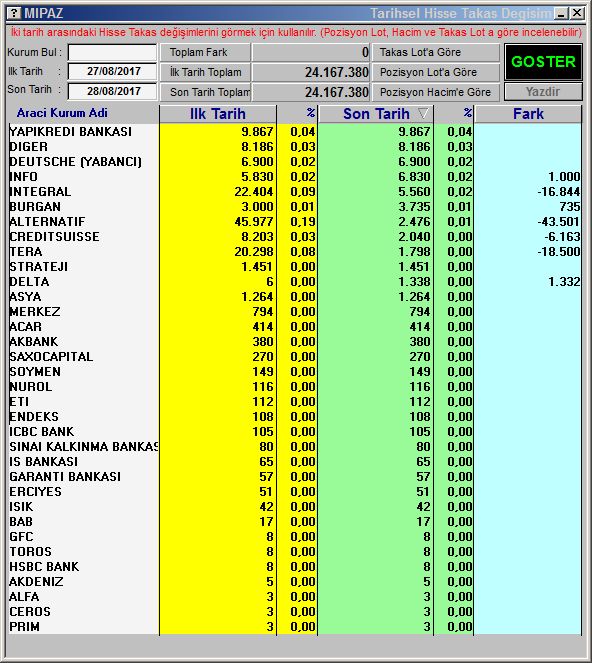Select PRIM row name
592x663 pixels.
[25, 627]
